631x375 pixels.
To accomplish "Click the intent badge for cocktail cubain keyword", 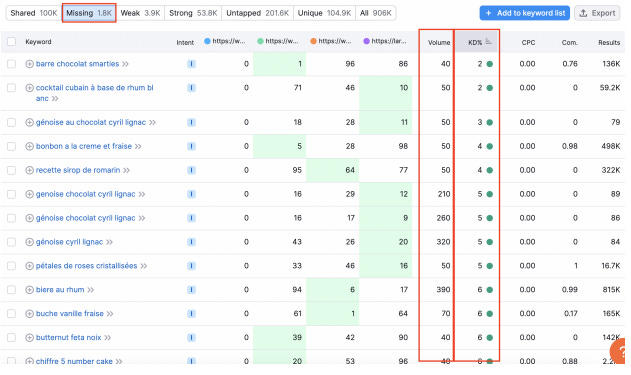I will coord(192,88).
